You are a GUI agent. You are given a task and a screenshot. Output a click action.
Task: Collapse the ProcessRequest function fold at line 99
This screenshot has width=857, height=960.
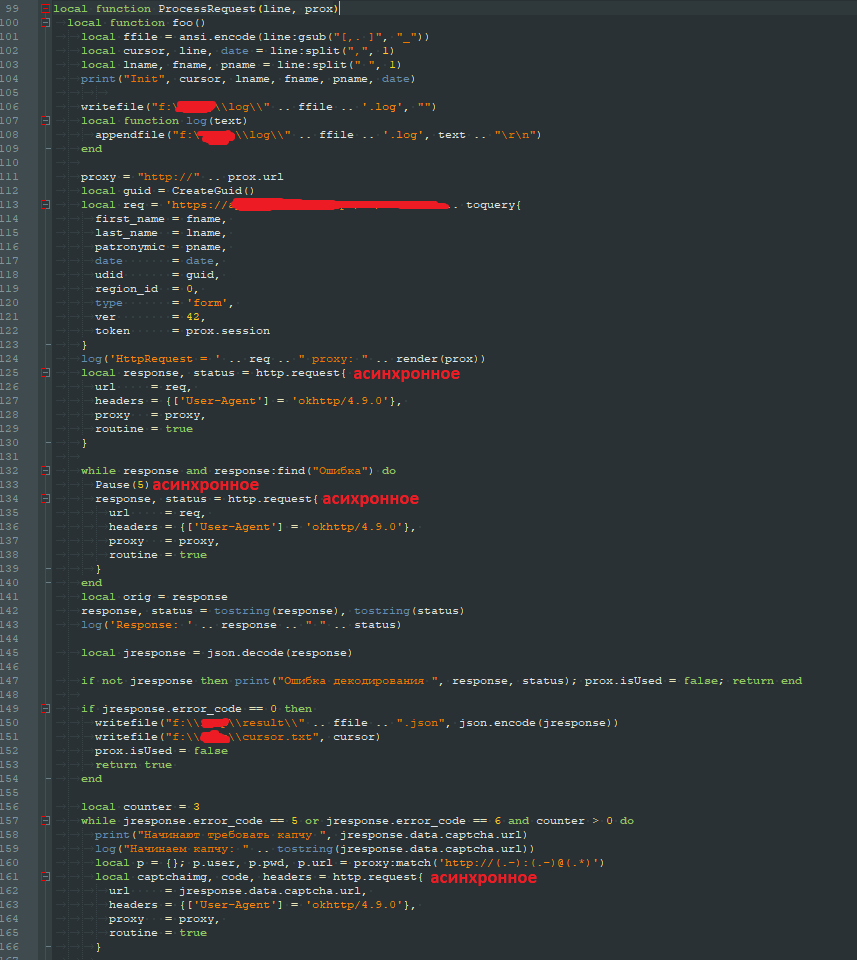[45, 8]
